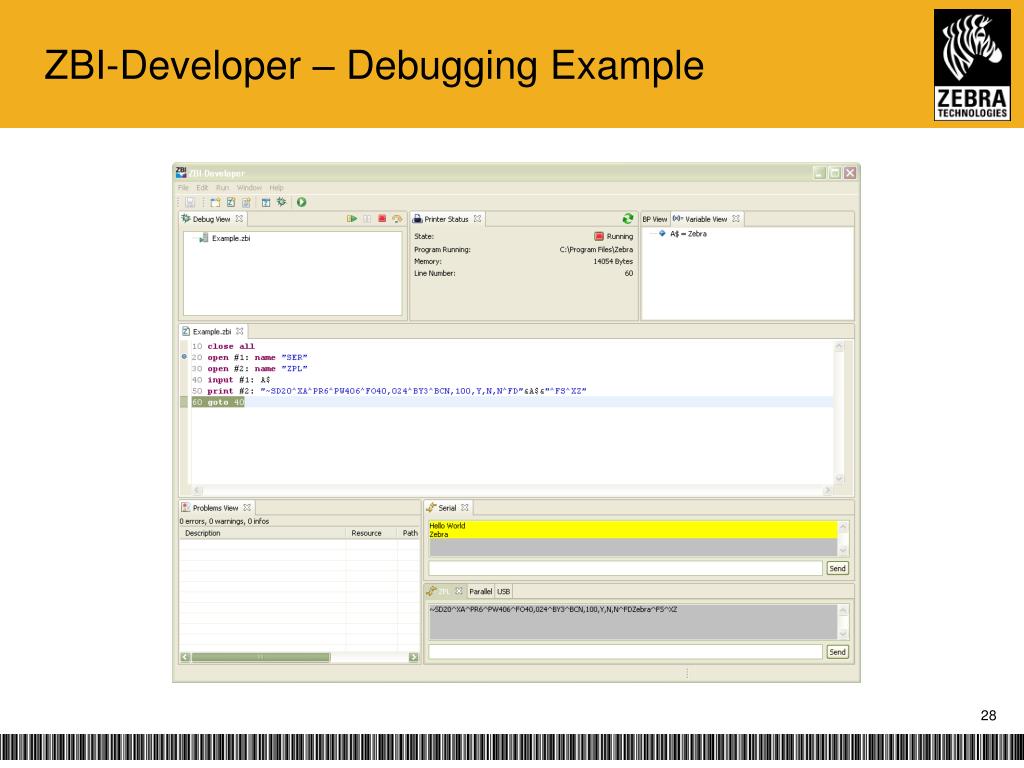1024x768 pixels.
Task: Click the Resource column header
Action: (372, 533)
